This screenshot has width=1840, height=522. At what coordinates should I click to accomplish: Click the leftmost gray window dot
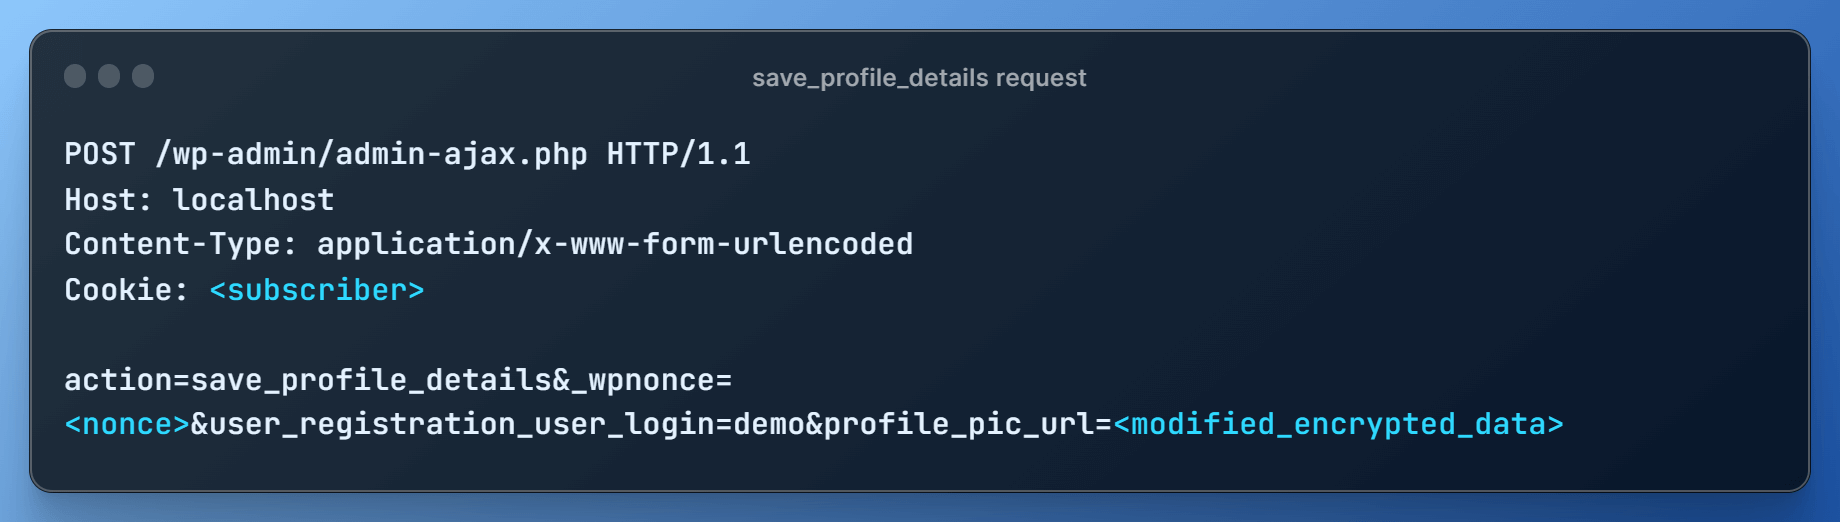point(75,76)
